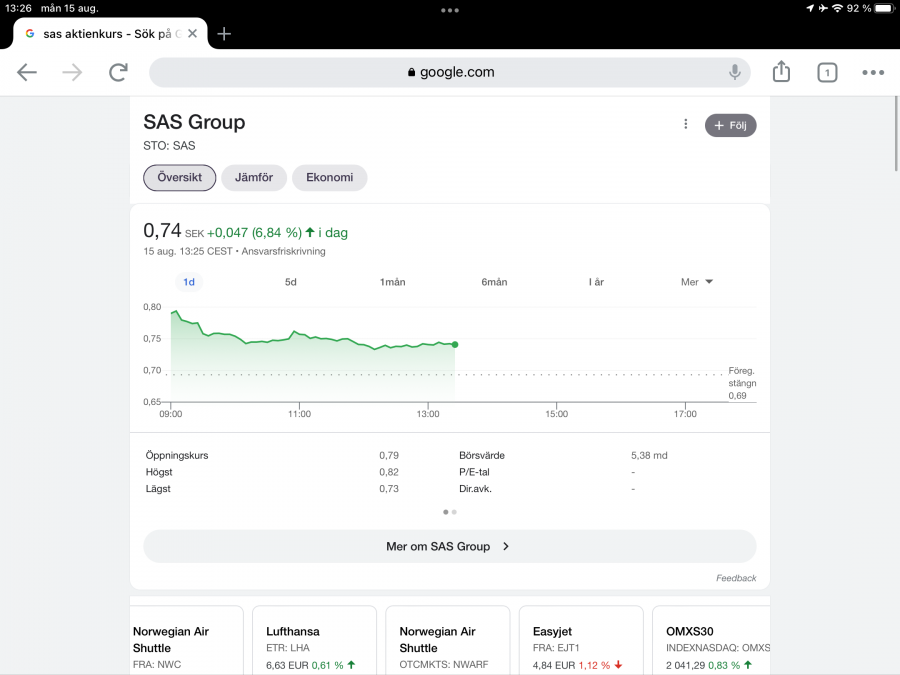
Task: Go to second stats page dot
Action: (454, 512)
